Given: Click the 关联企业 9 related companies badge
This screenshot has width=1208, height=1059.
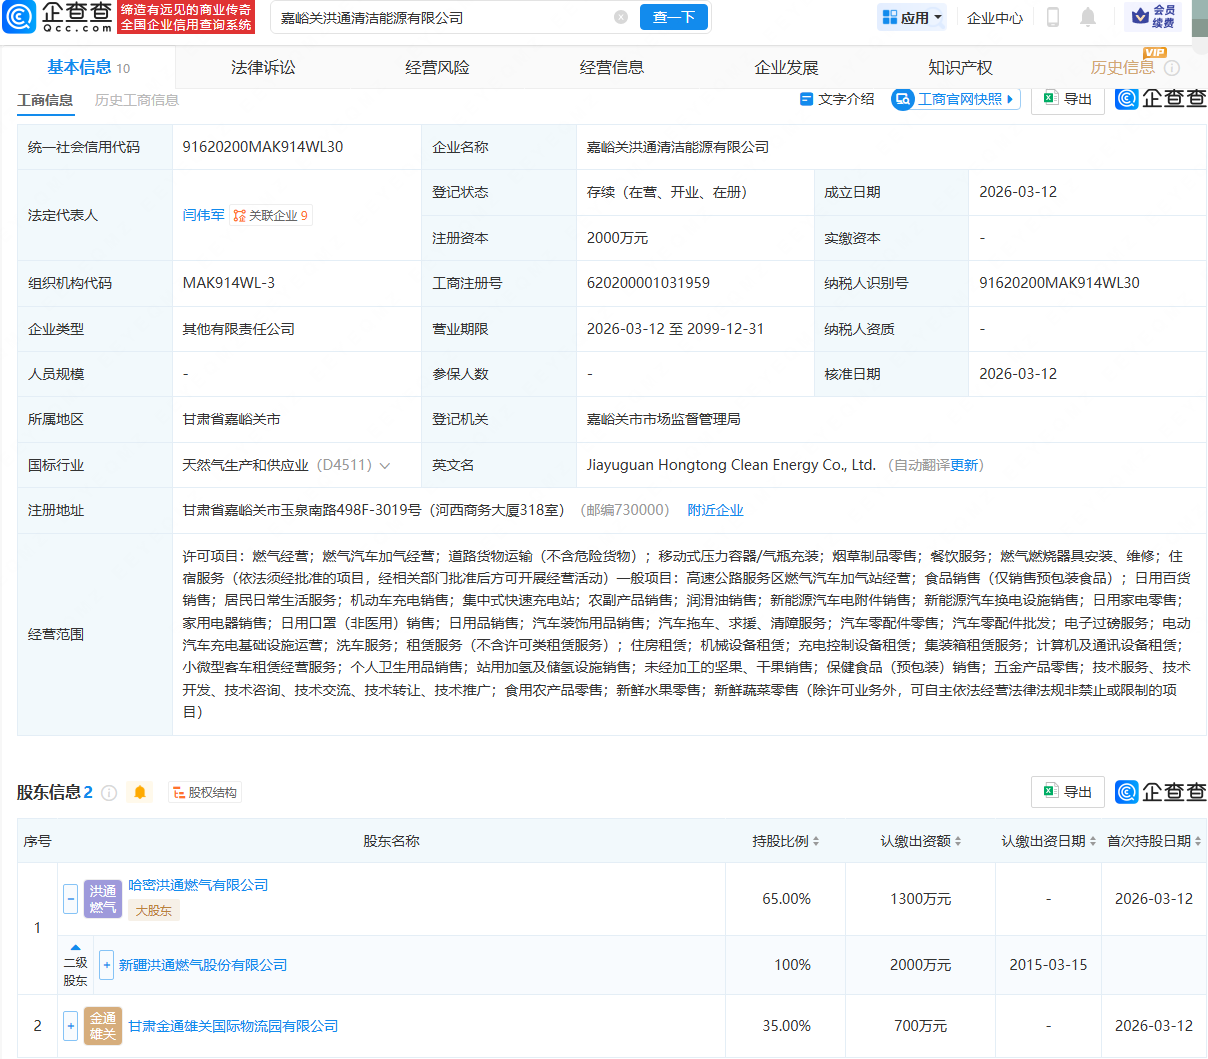Looking at the screenshot, I should tap(271, 214).
